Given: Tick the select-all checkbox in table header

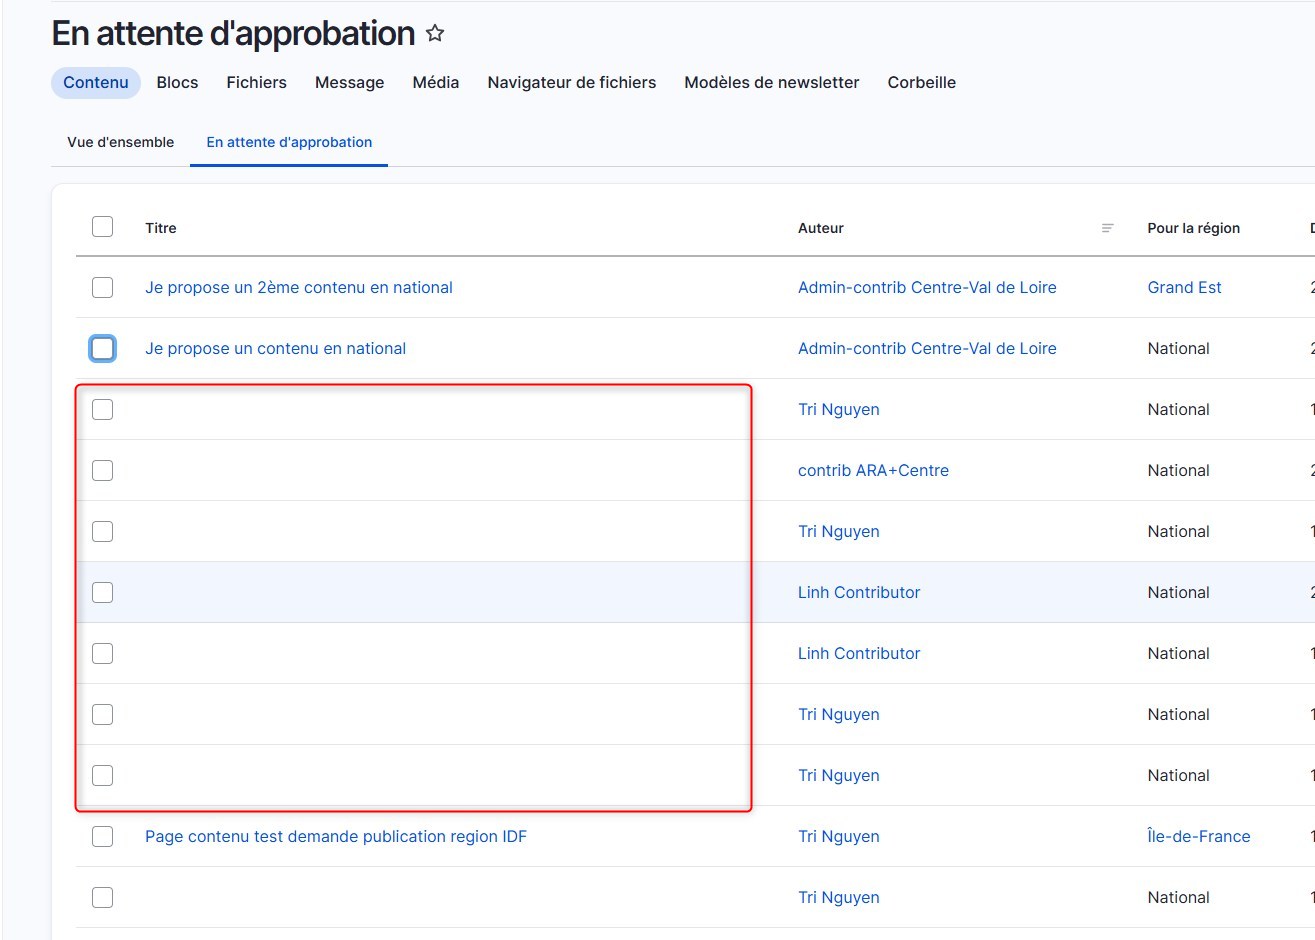Looking at the screenshot, I should click(x=102, y=227).
